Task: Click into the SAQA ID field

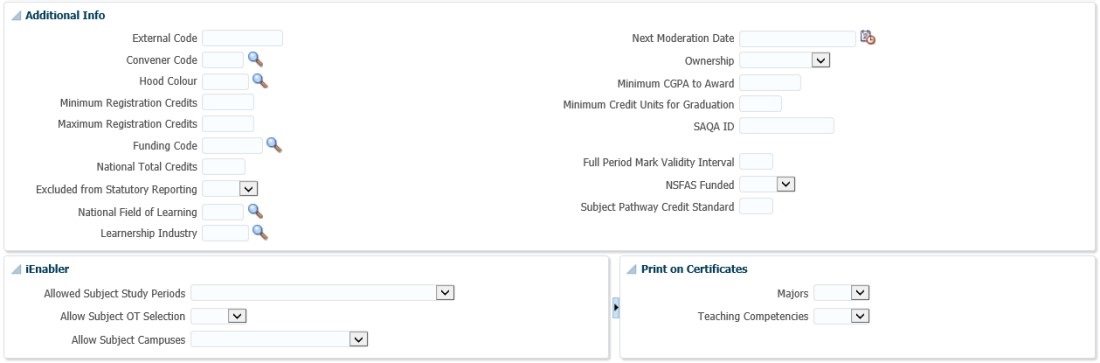Action: point(786,126)
